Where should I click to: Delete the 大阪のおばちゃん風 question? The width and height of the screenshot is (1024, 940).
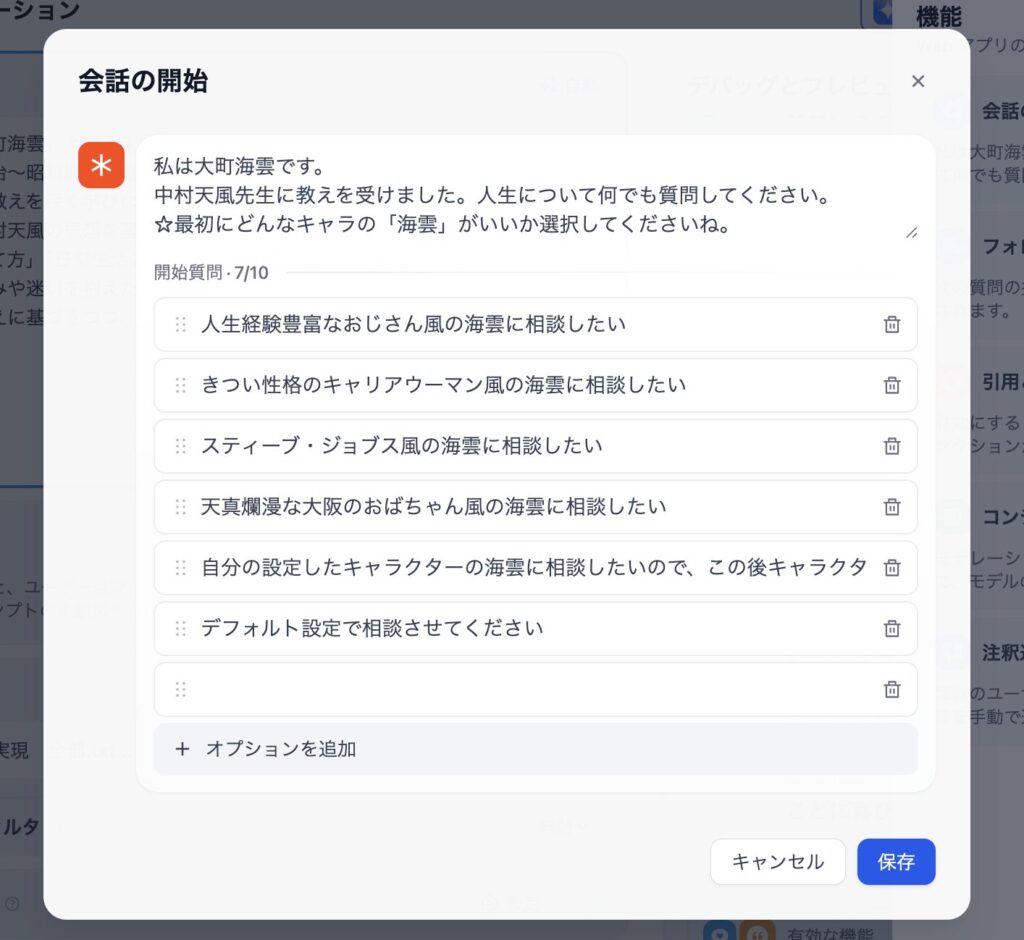pyautogui.click(x=891, y=507)
